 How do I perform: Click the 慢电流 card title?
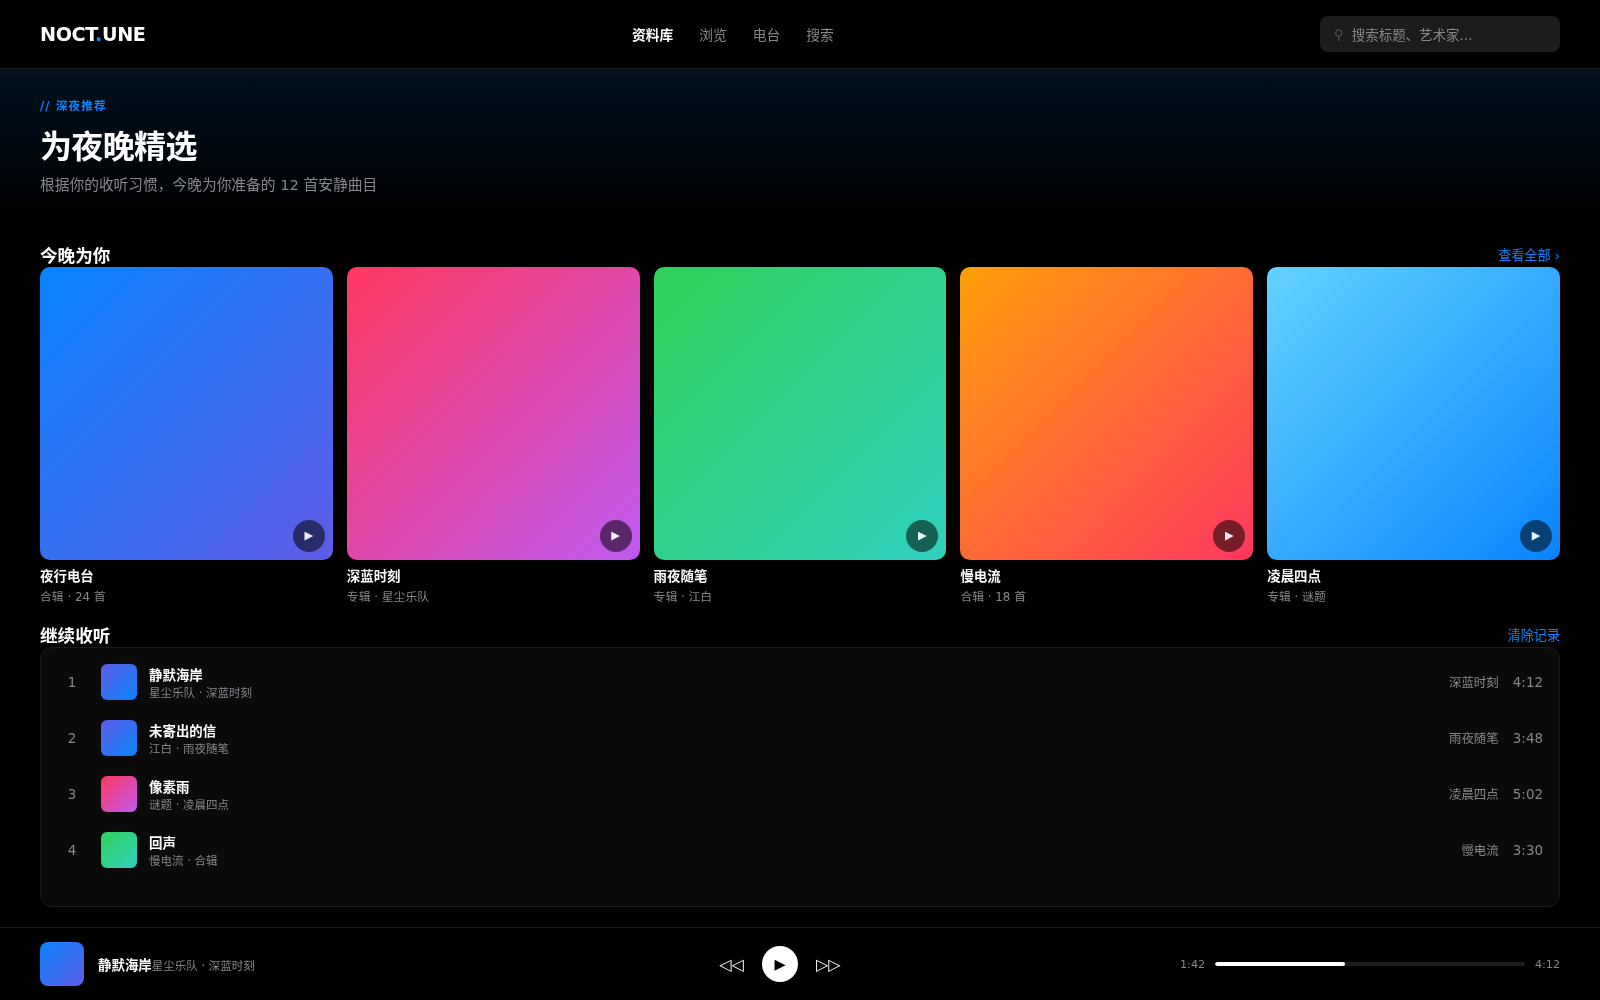tap(980, 576)
